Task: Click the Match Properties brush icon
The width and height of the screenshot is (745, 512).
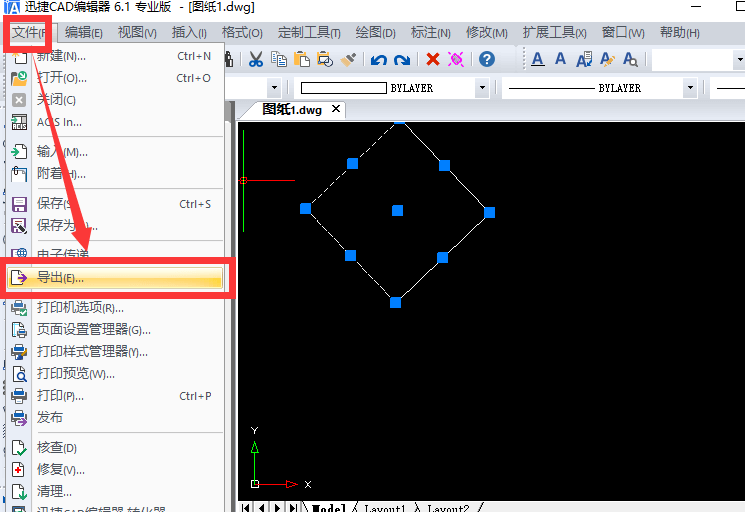Action: [x=348, y=59]
